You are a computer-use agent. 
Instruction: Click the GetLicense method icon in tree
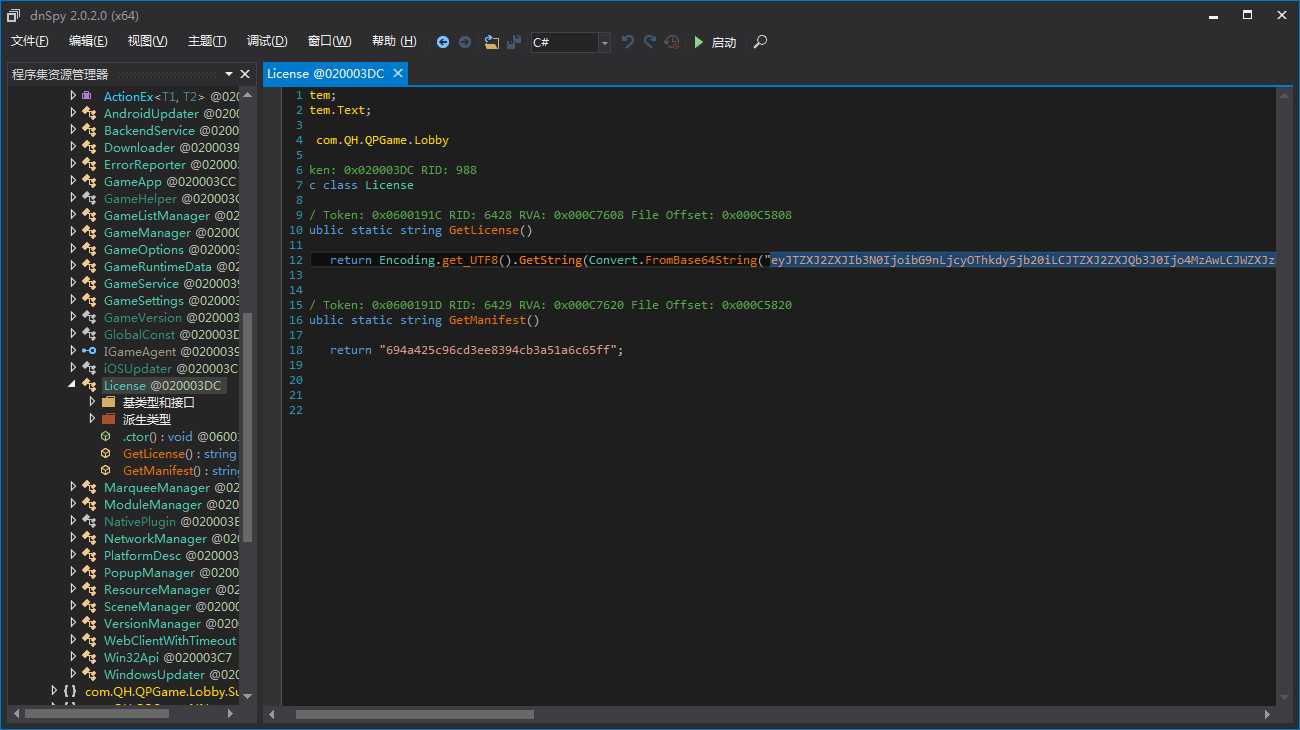(x=106, y=454)
